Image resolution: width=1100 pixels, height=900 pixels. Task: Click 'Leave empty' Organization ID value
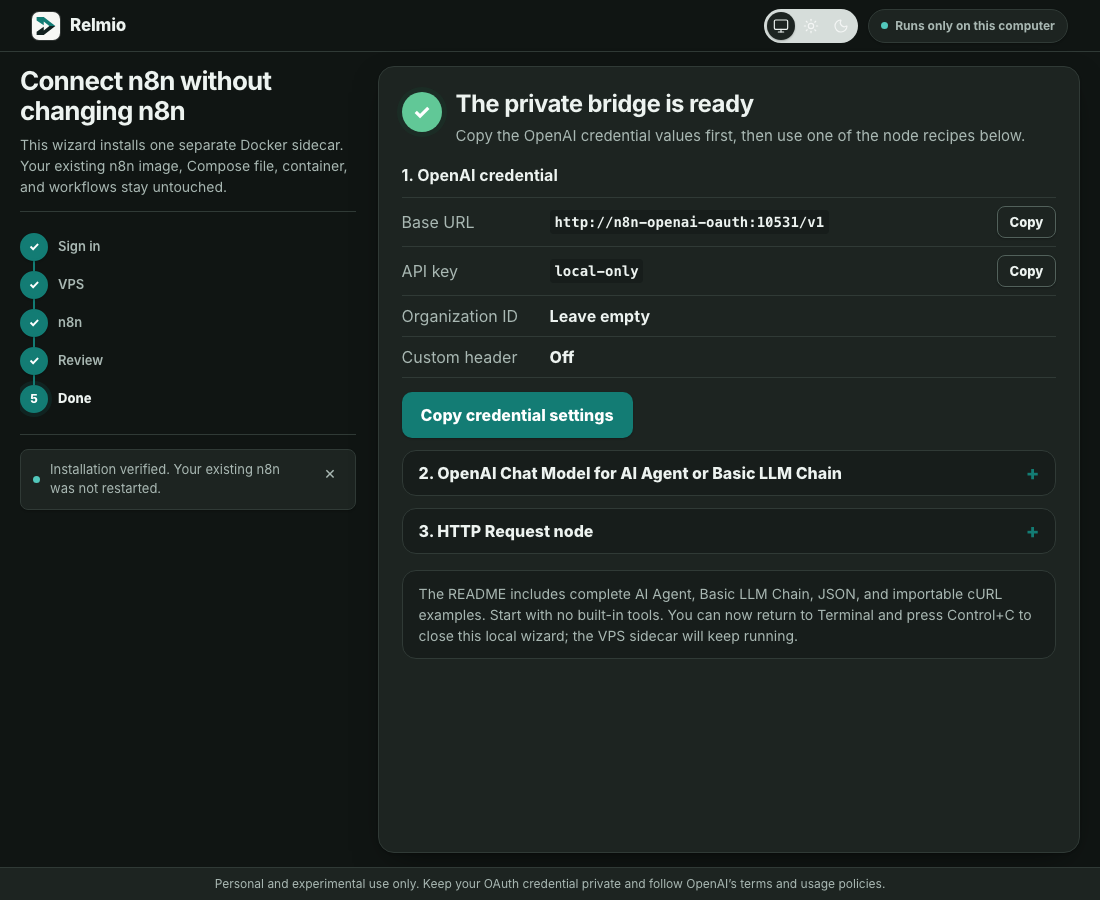point(599,316)
